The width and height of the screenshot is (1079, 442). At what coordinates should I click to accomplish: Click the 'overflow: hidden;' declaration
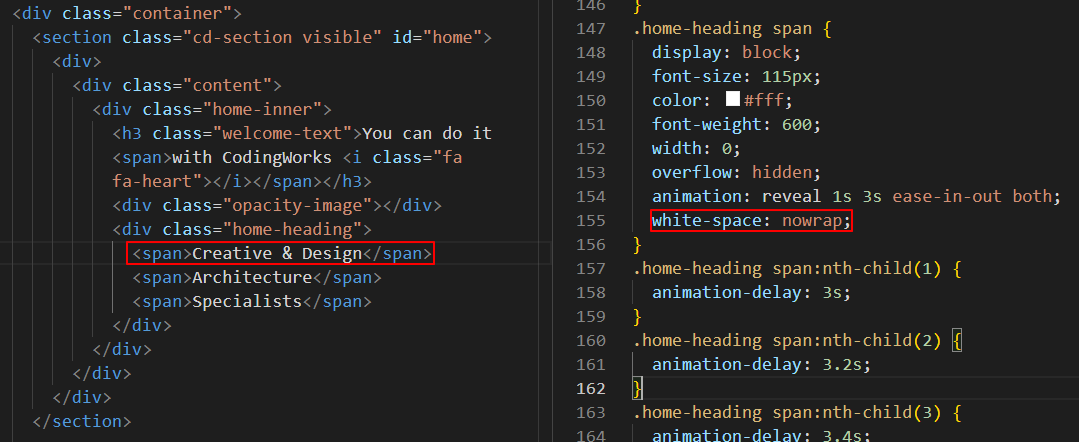pos(737,172)
